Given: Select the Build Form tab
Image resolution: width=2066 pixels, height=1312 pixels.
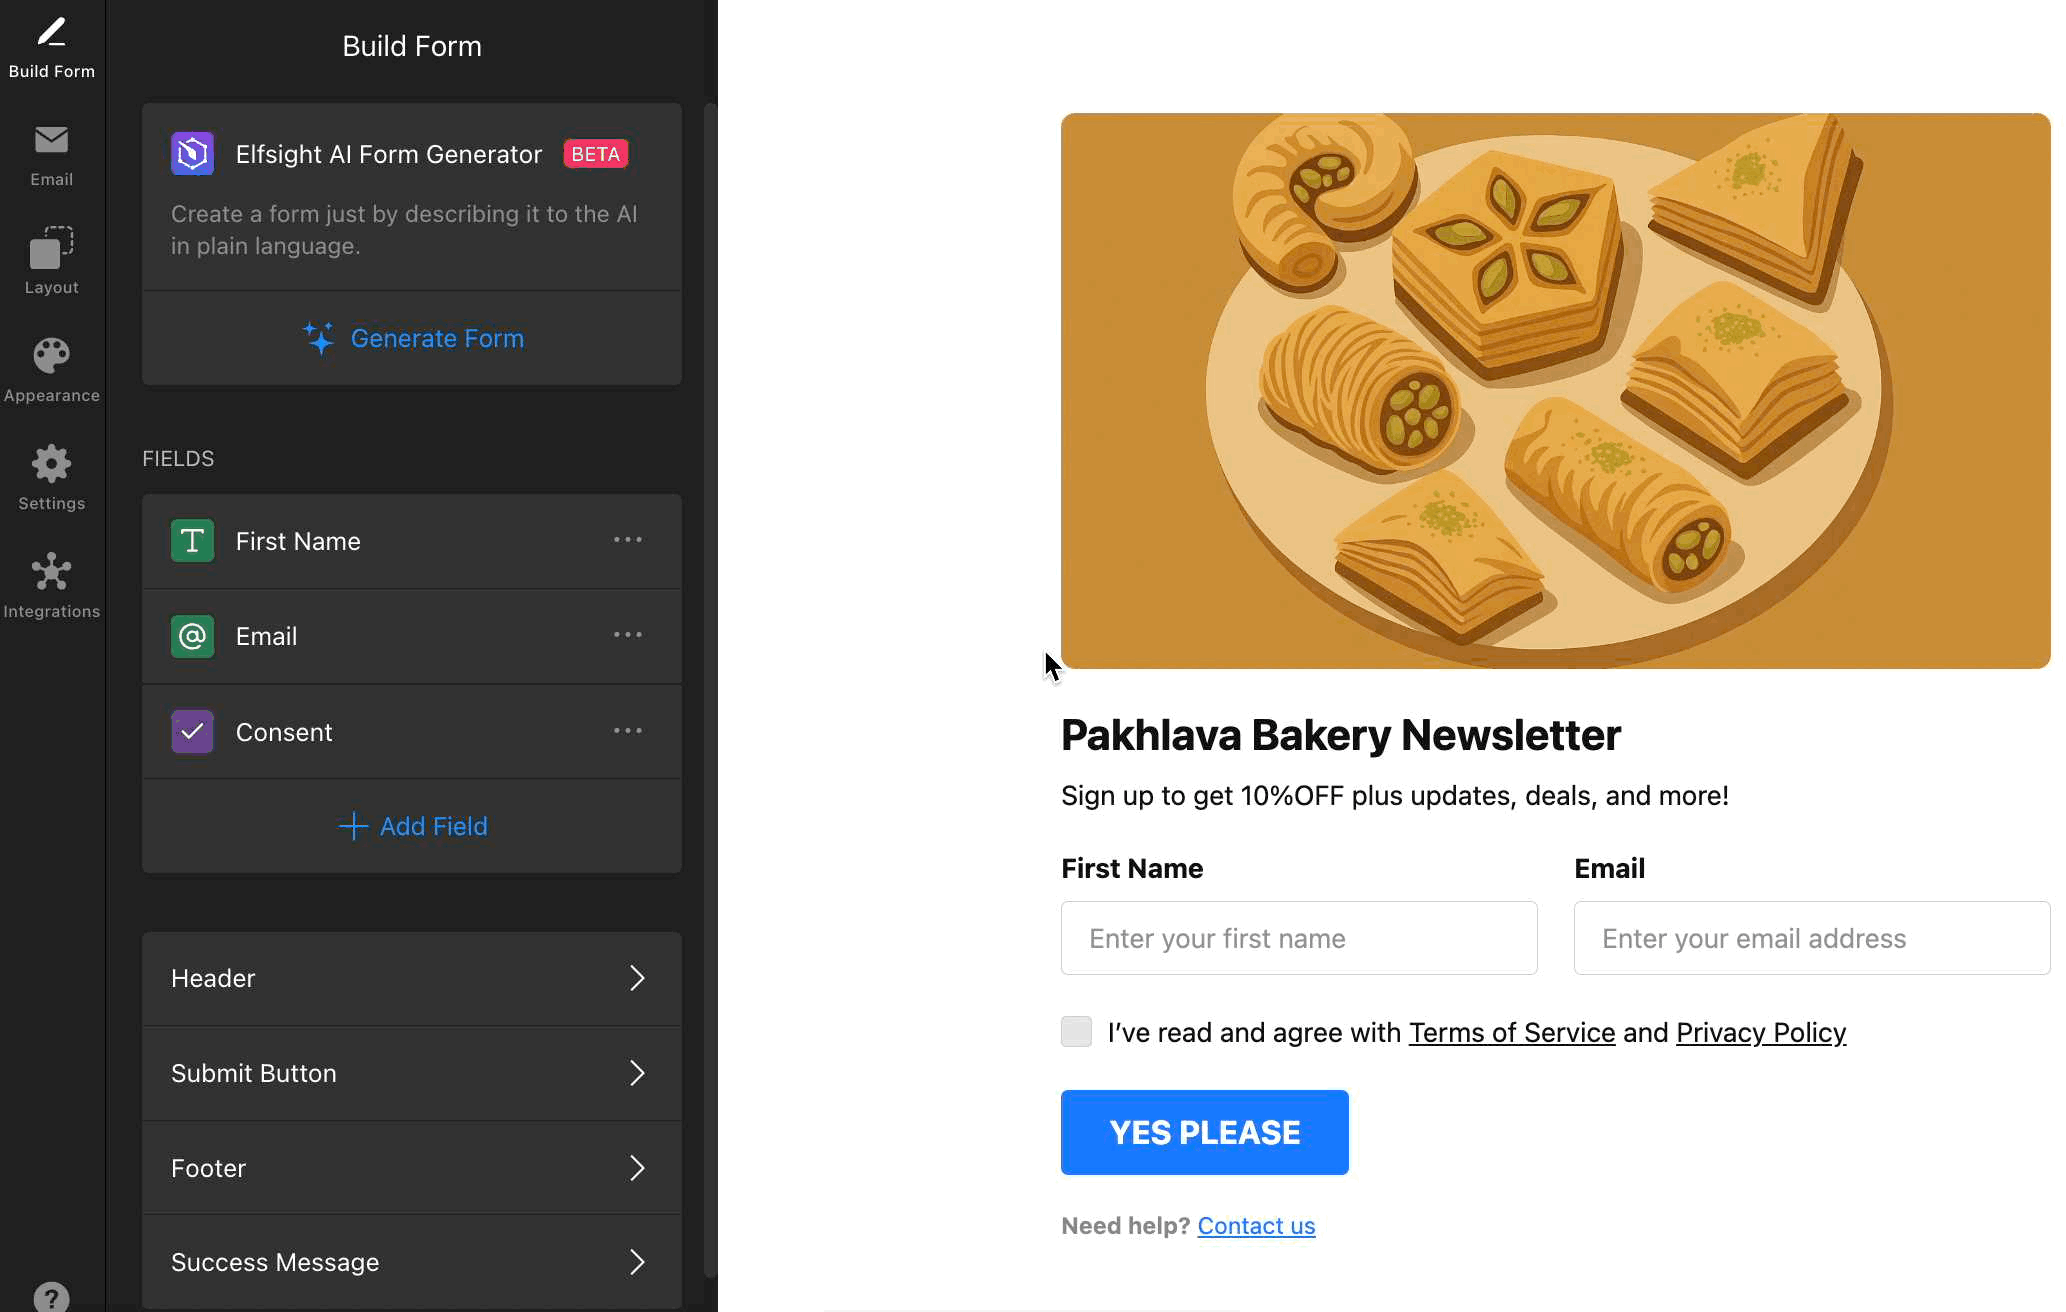Looking at the screenshot, I should click(51, 47).
